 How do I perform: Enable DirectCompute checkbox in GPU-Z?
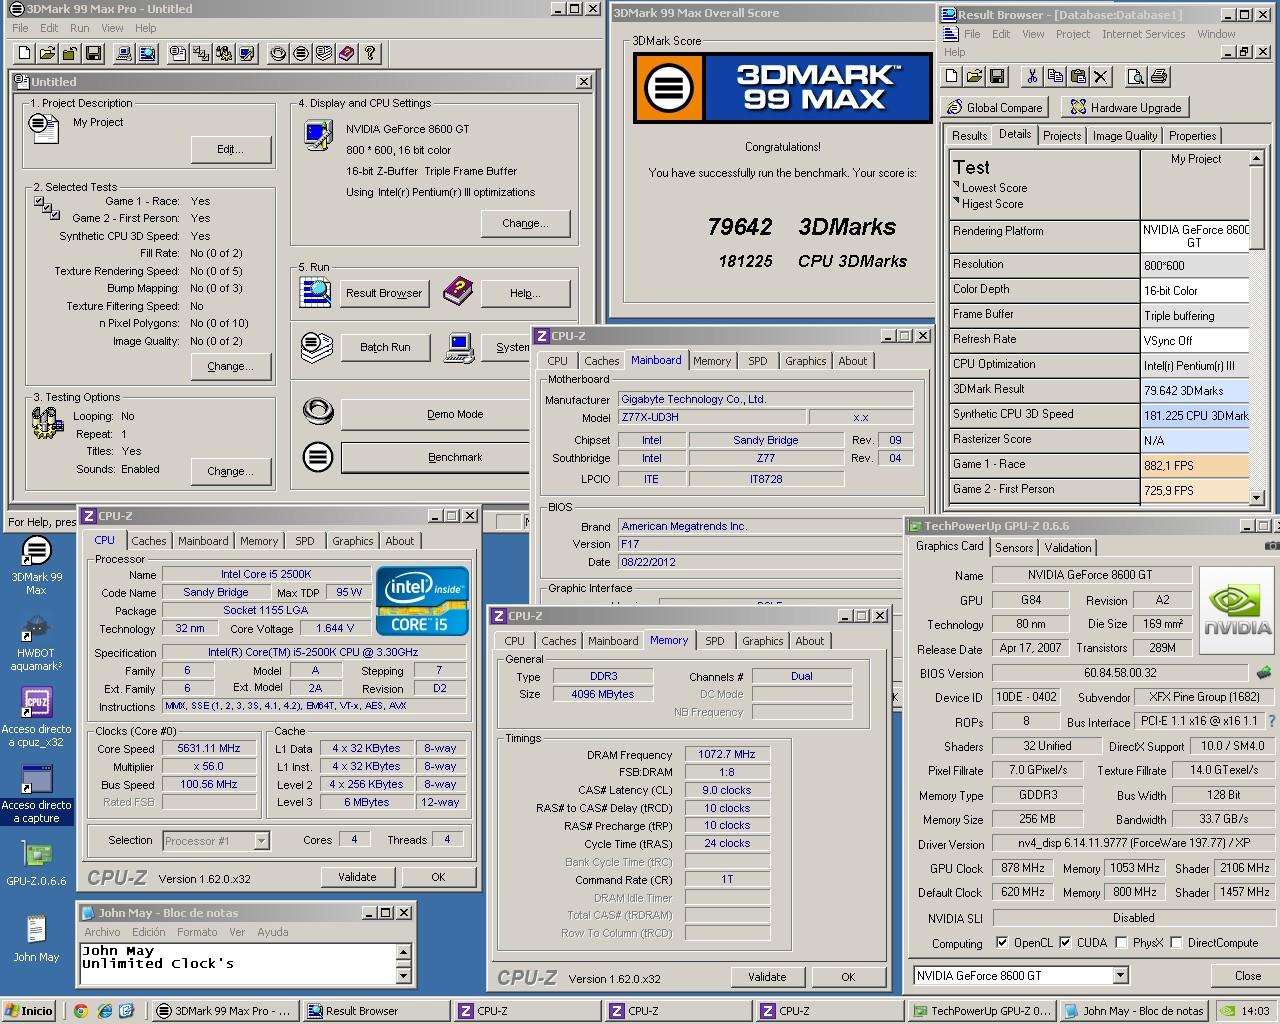(x=1176, y=942)
